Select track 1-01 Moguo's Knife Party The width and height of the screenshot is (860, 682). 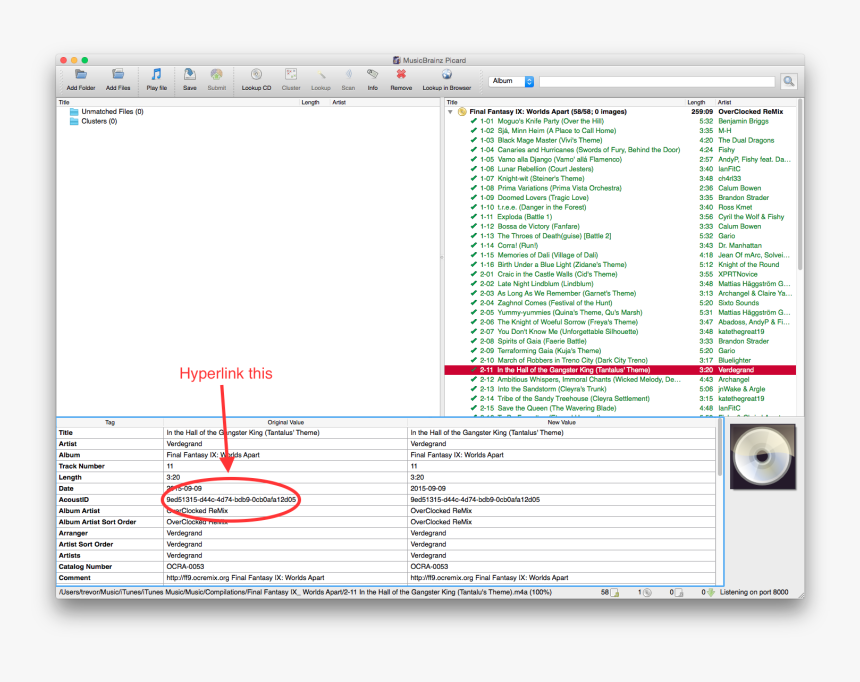(x=620, y=121)
